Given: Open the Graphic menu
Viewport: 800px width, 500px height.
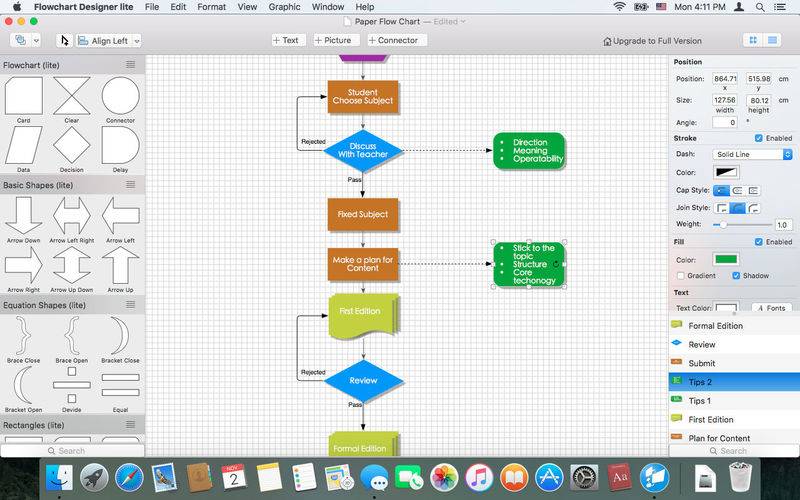Looking at the screenshot, I should click(x=284, y=7).
